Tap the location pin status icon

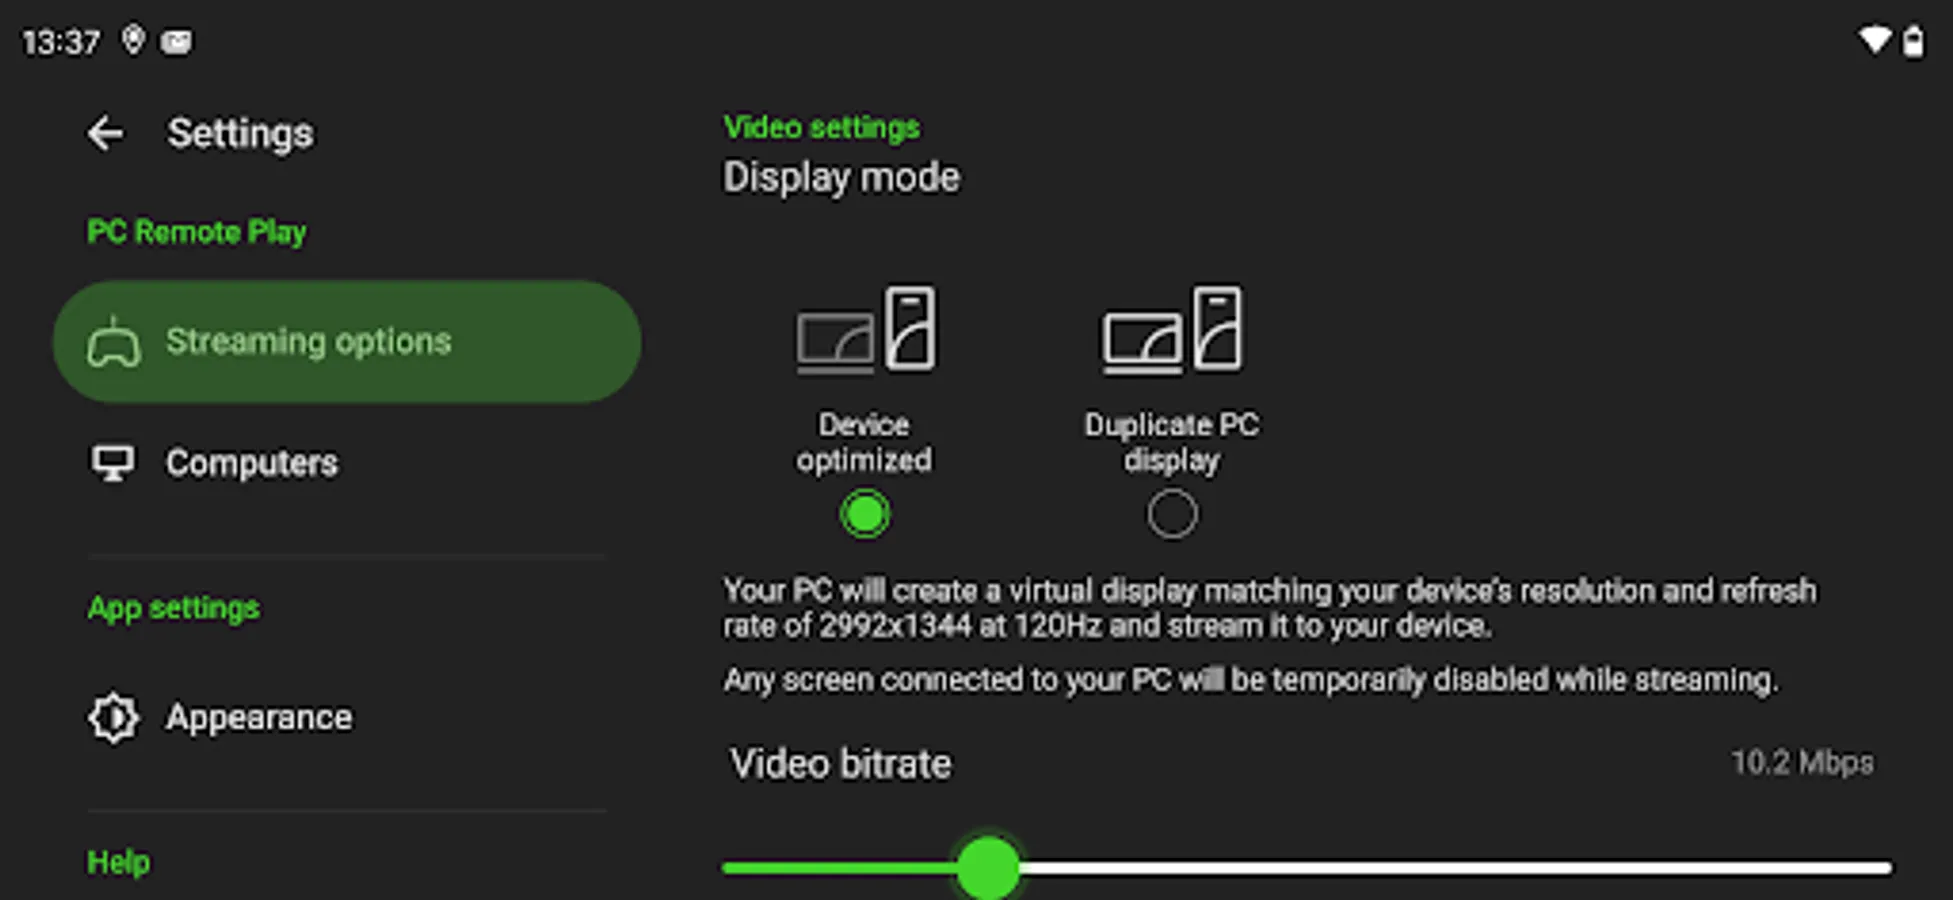coord(133,40)
